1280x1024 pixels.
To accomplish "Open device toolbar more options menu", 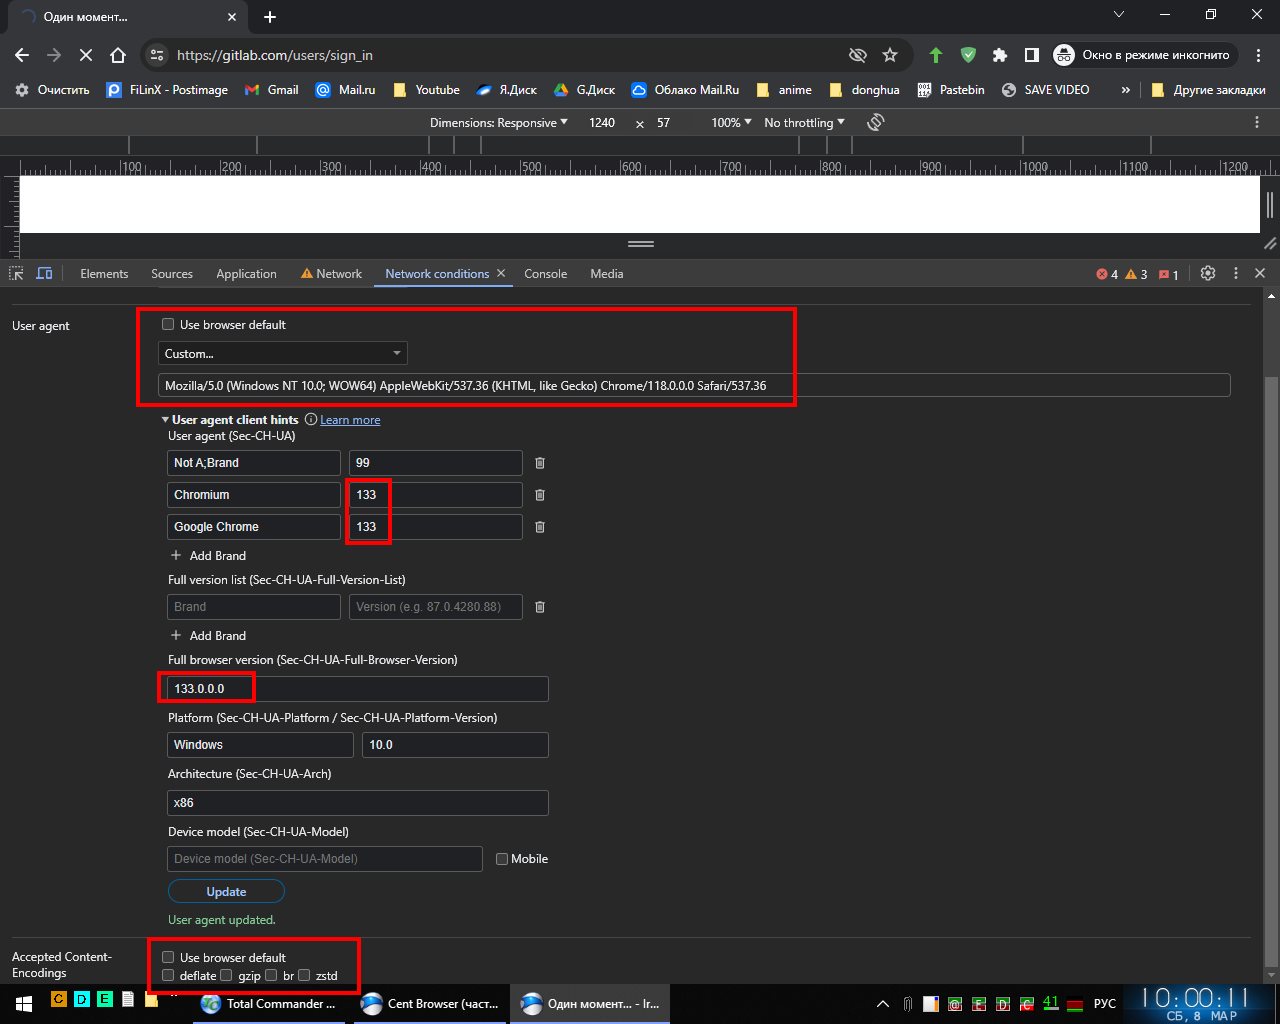I will (1257, 122).
